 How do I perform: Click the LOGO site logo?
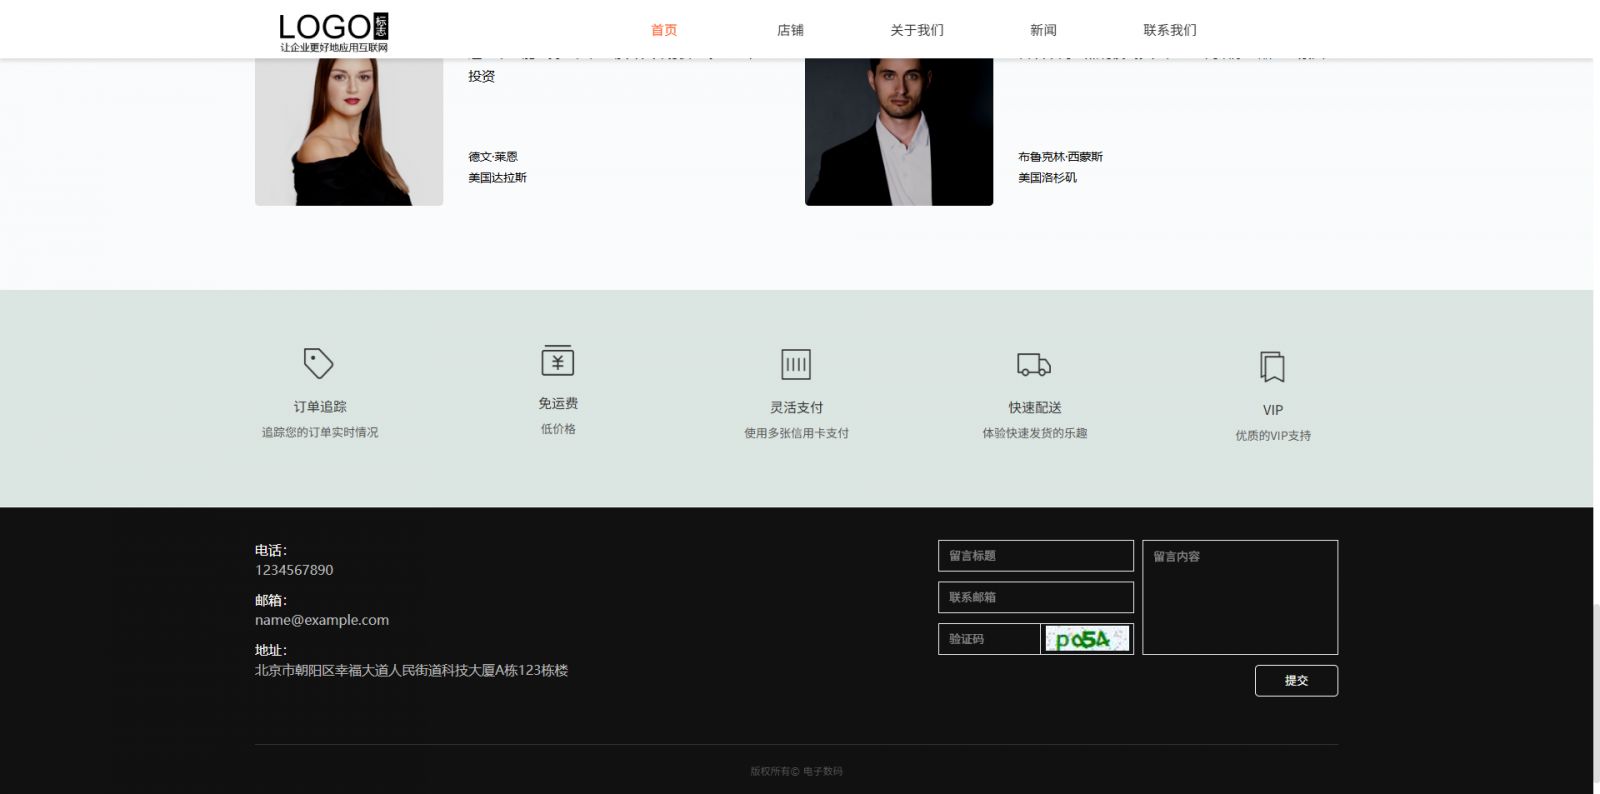tap(333, 32)
